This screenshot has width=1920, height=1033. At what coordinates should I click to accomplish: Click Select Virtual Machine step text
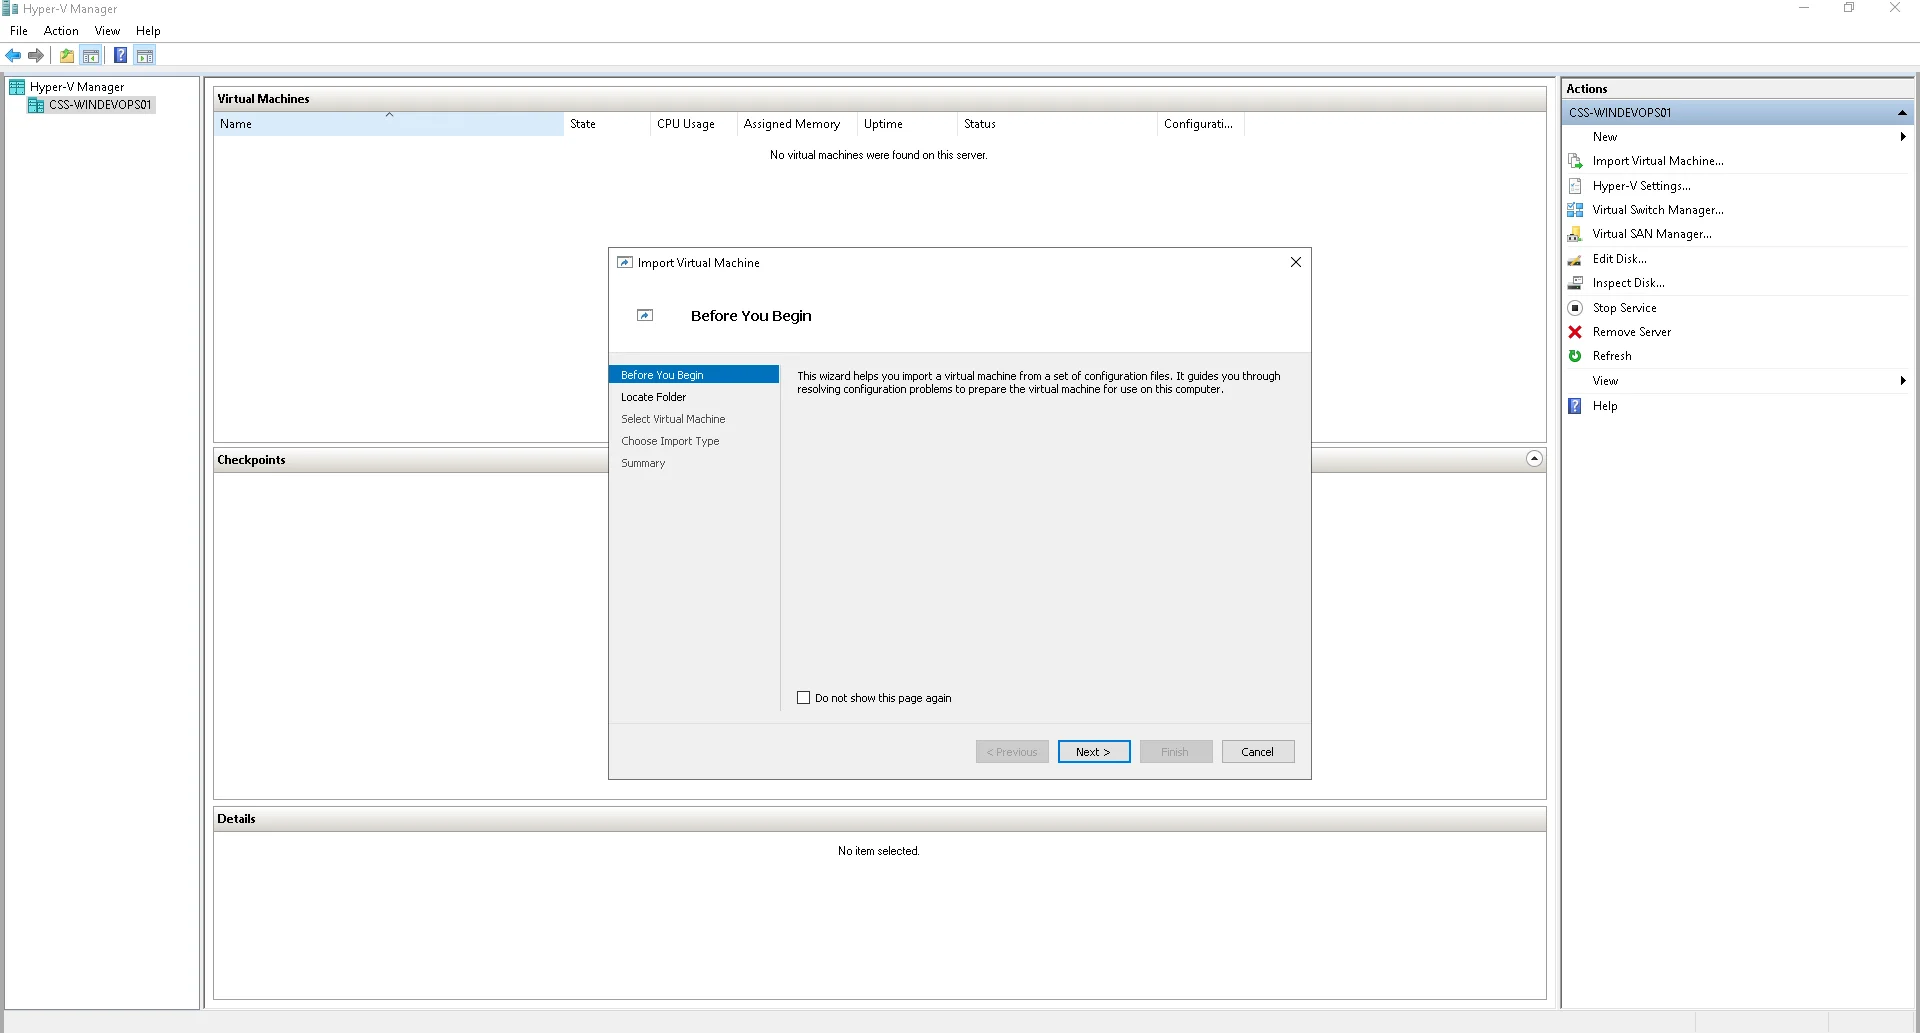pos(673,419)
